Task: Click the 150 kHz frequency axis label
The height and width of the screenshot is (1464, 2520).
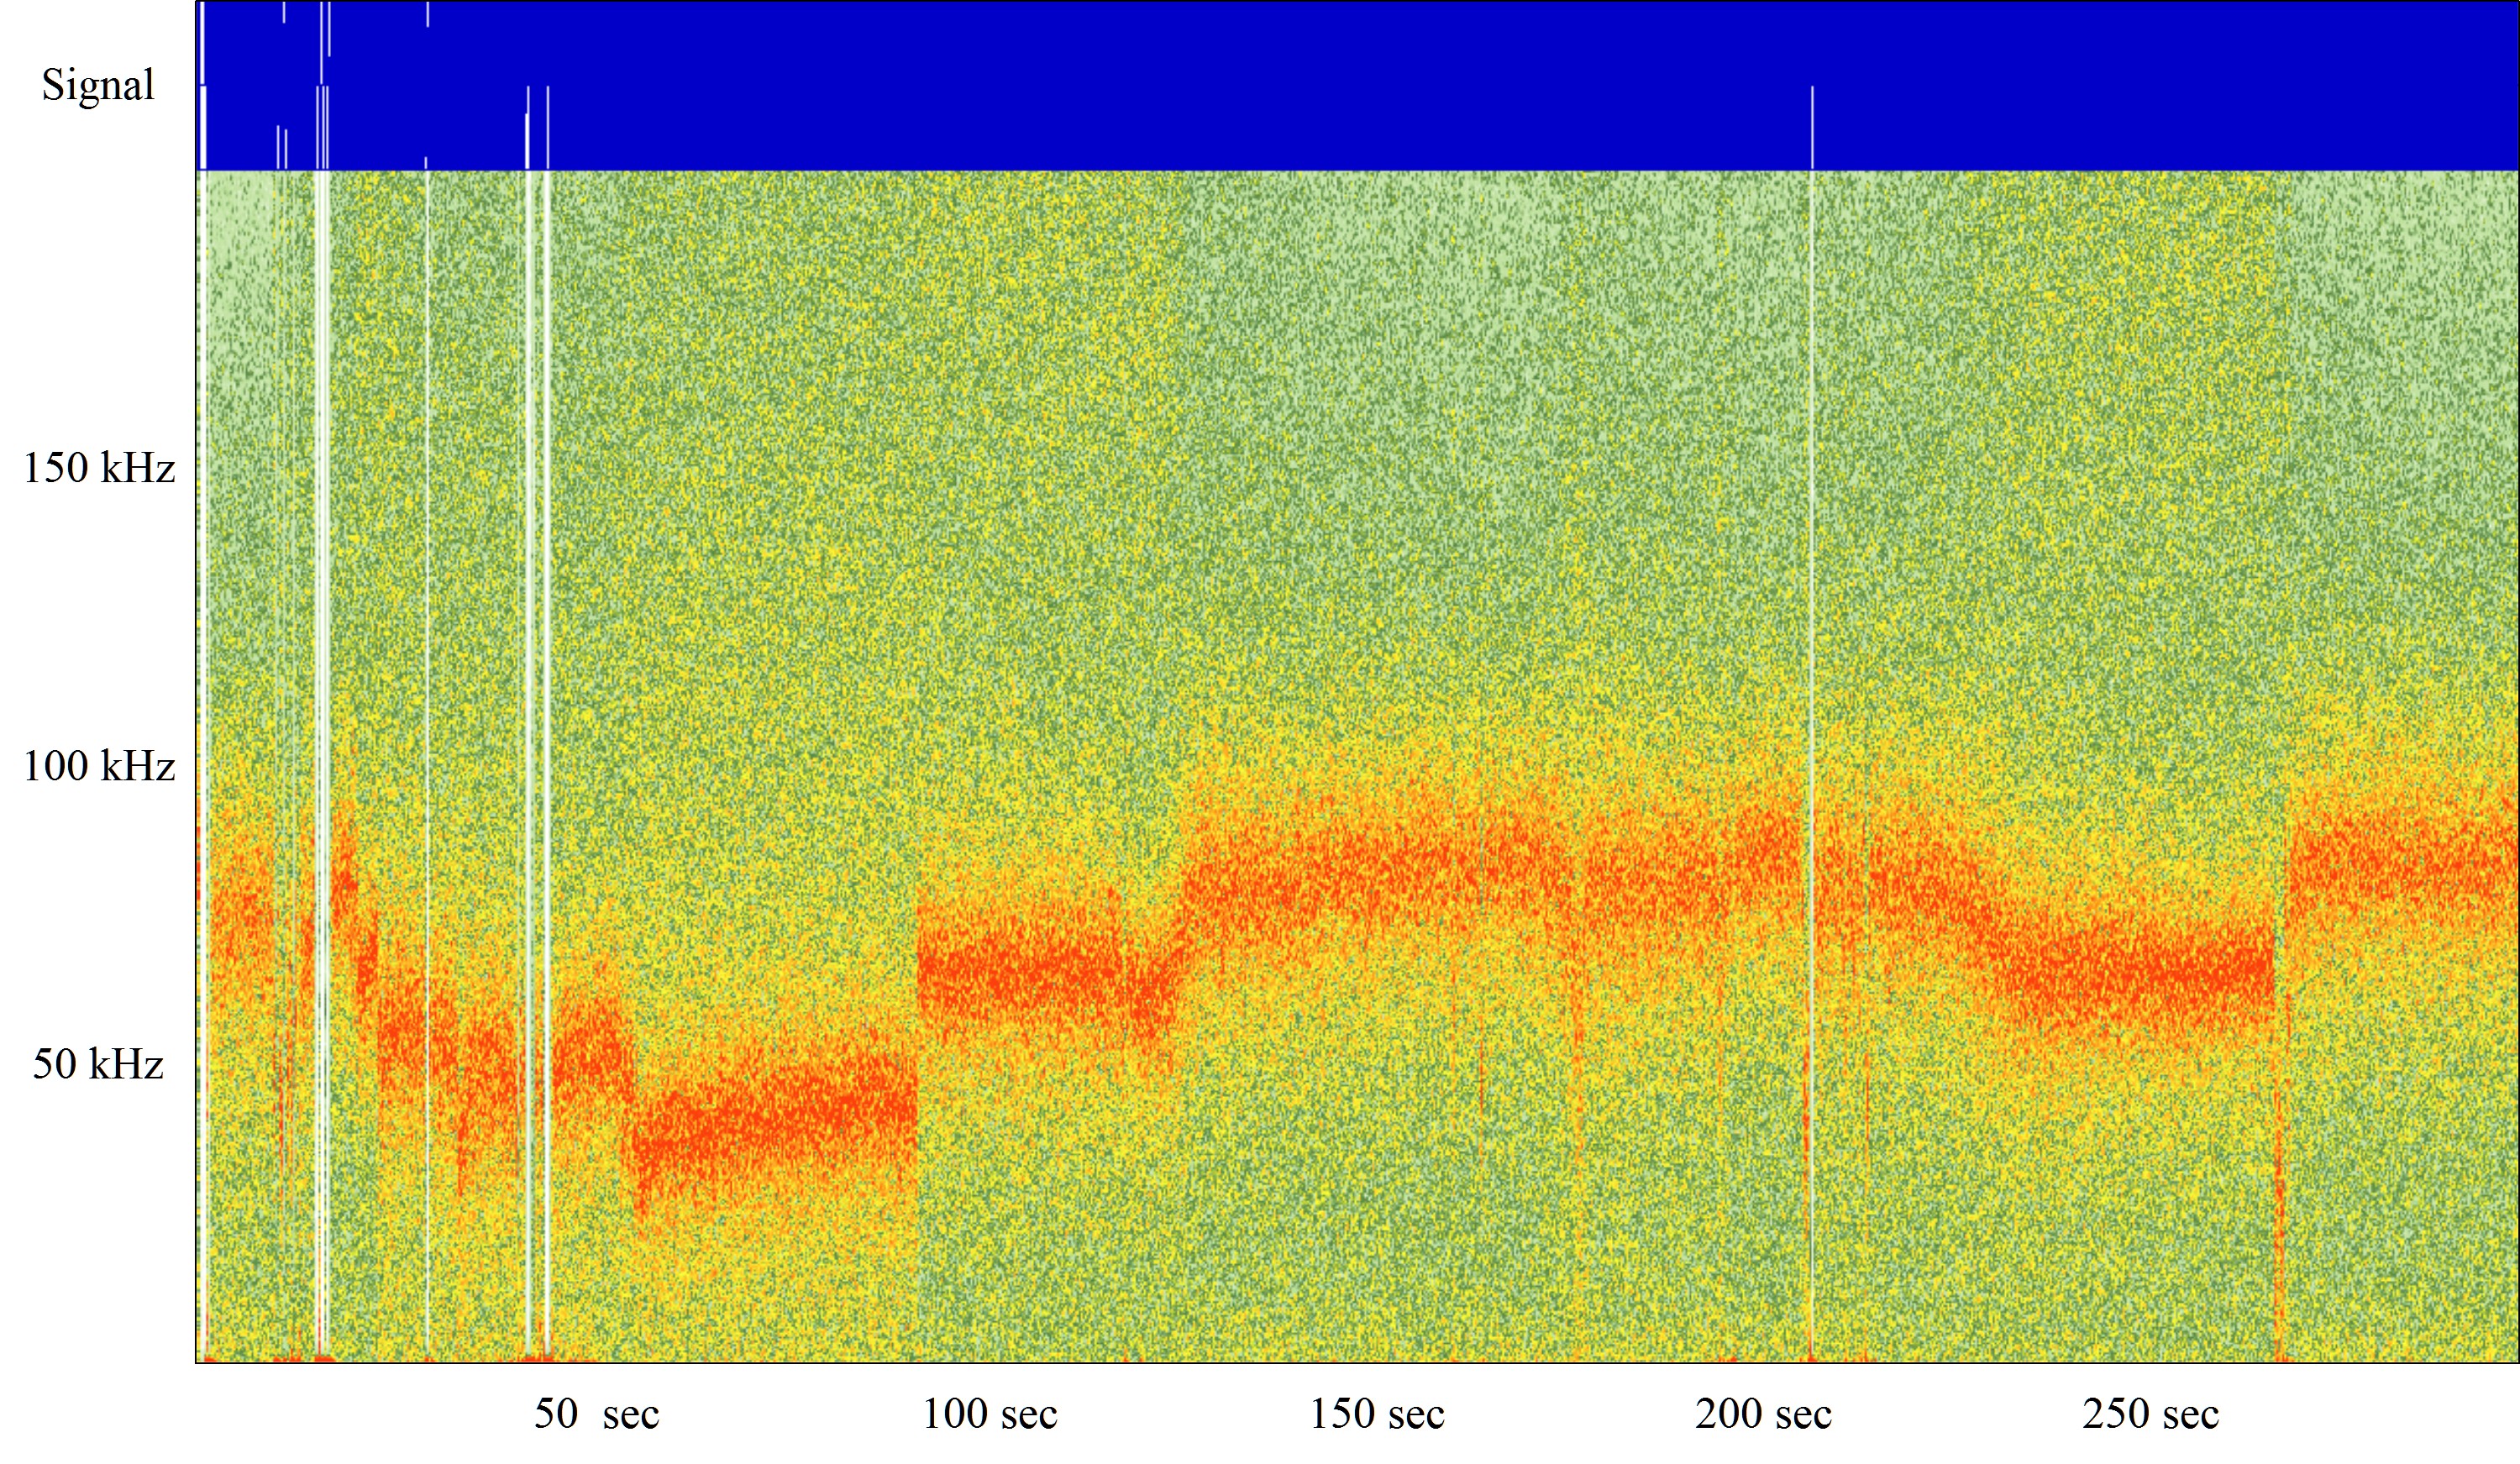Action: coord(98,468)
